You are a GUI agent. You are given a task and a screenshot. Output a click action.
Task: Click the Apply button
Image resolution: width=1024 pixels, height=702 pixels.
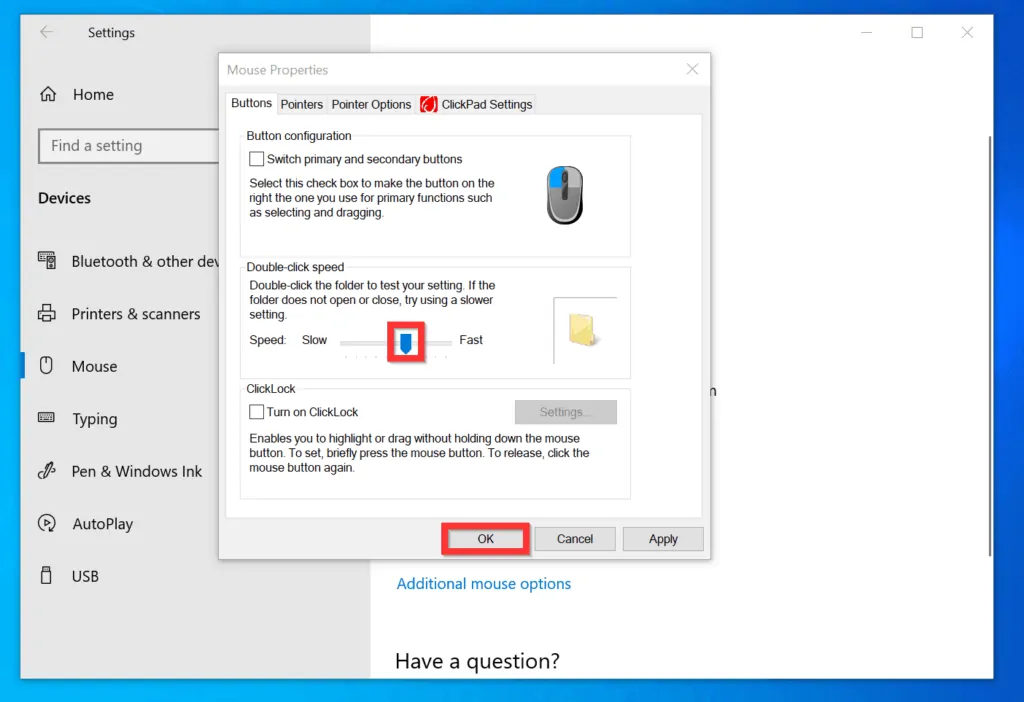pos(663,539)
